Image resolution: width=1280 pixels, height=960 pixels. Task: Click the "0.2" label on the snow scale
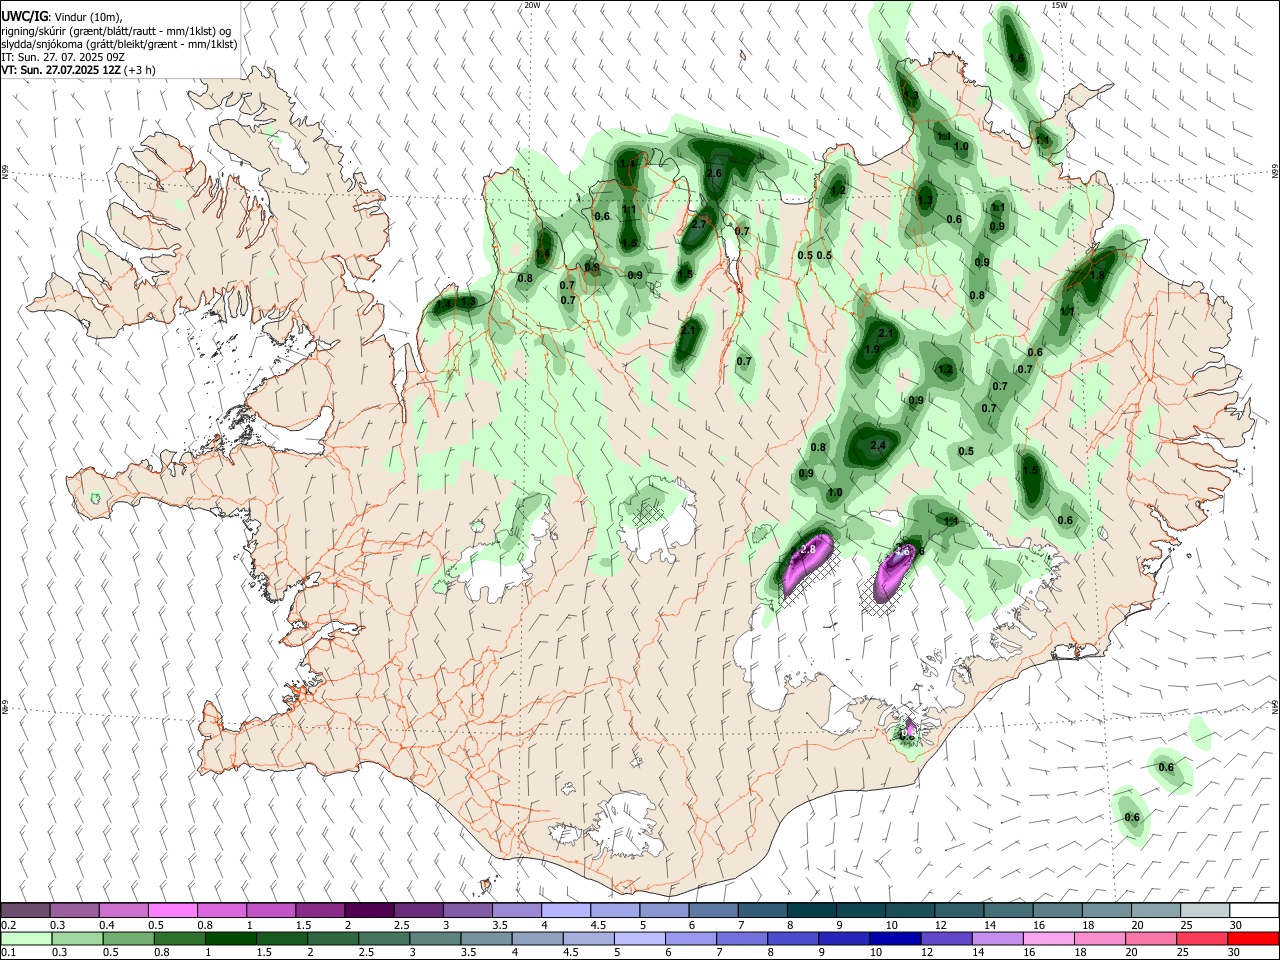[8, 925]
